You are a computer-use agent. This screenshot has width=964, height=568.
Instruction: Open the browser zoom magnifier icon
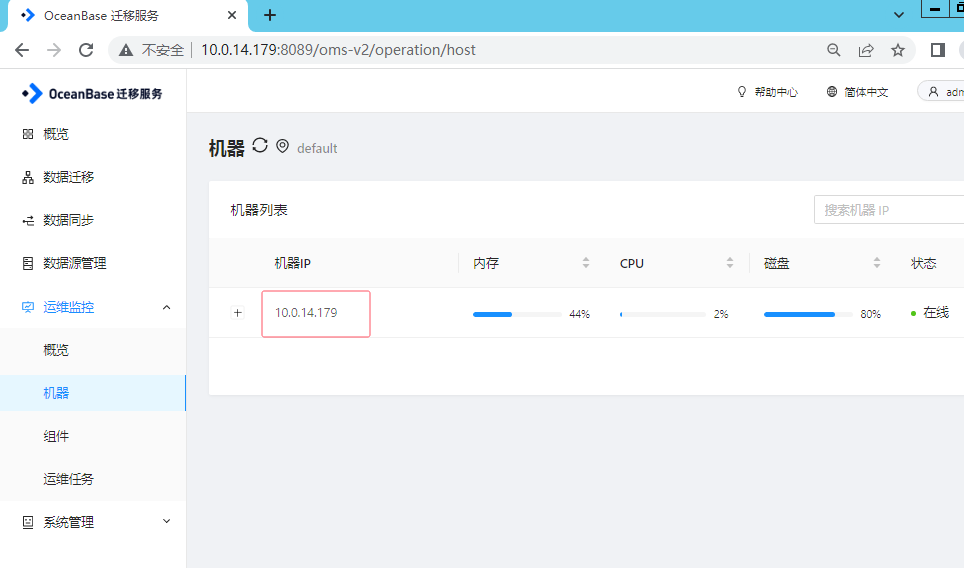834,50
